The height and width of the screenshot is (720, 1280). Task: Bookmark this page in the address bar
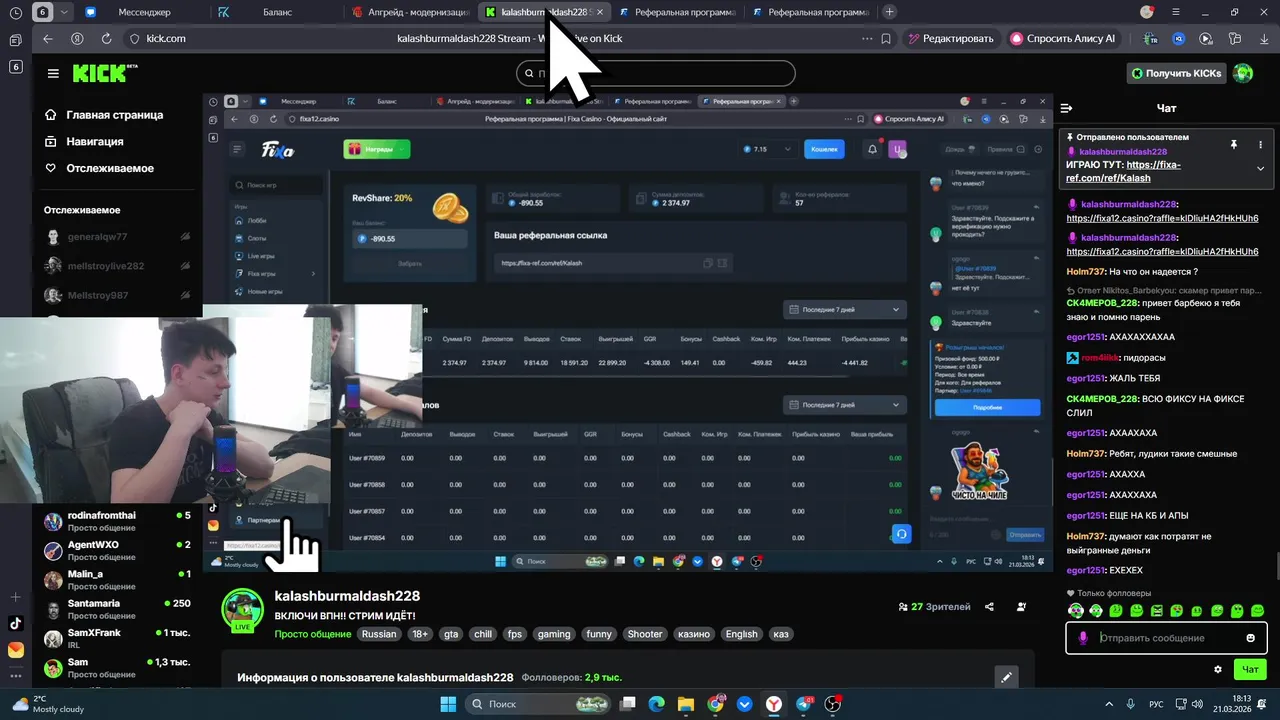point(886,38)
